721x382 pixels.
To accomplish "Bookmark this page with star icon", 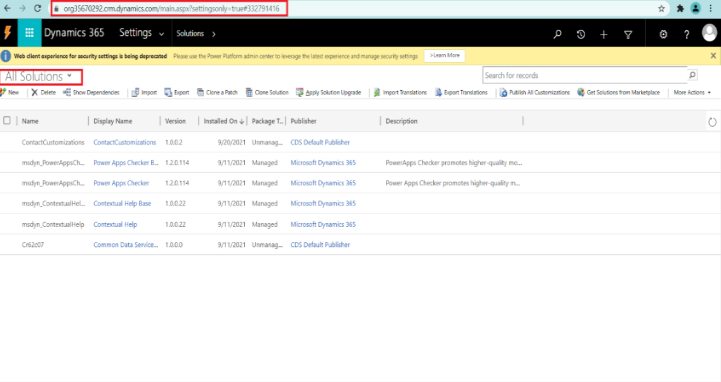I will click(x=661, y=8).
